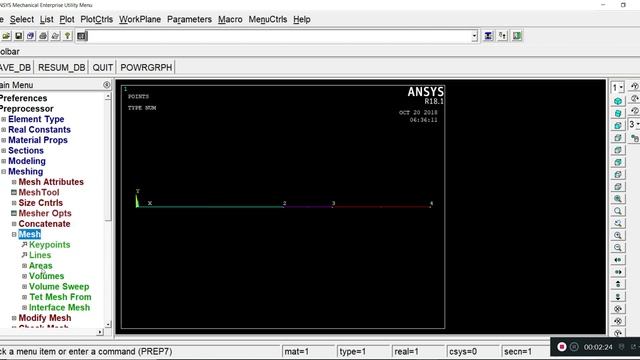The width and height of the screenshot is (640, 360).
Task: Pan the model left with arrow icon
Action: [618, 260]
